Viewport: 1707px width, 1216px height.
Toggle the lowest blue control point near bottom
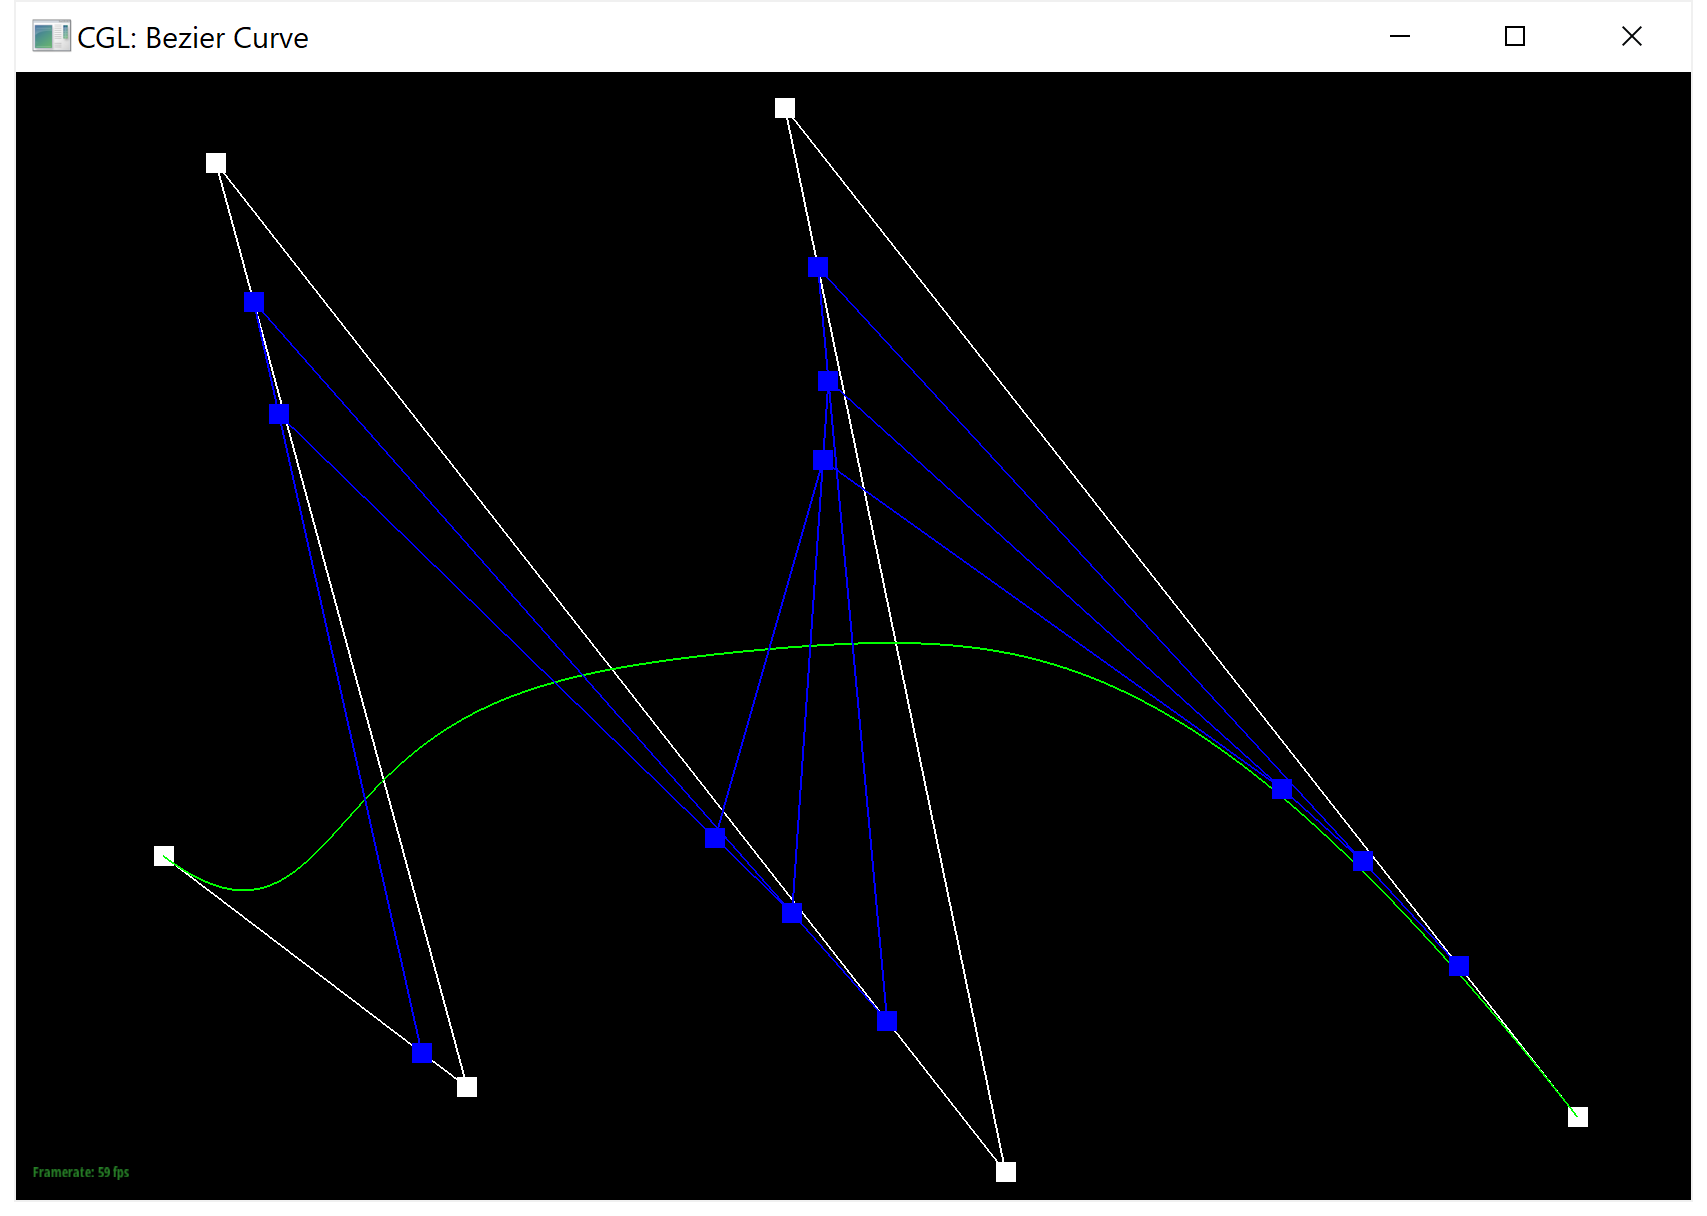(x=420, y=1053)
